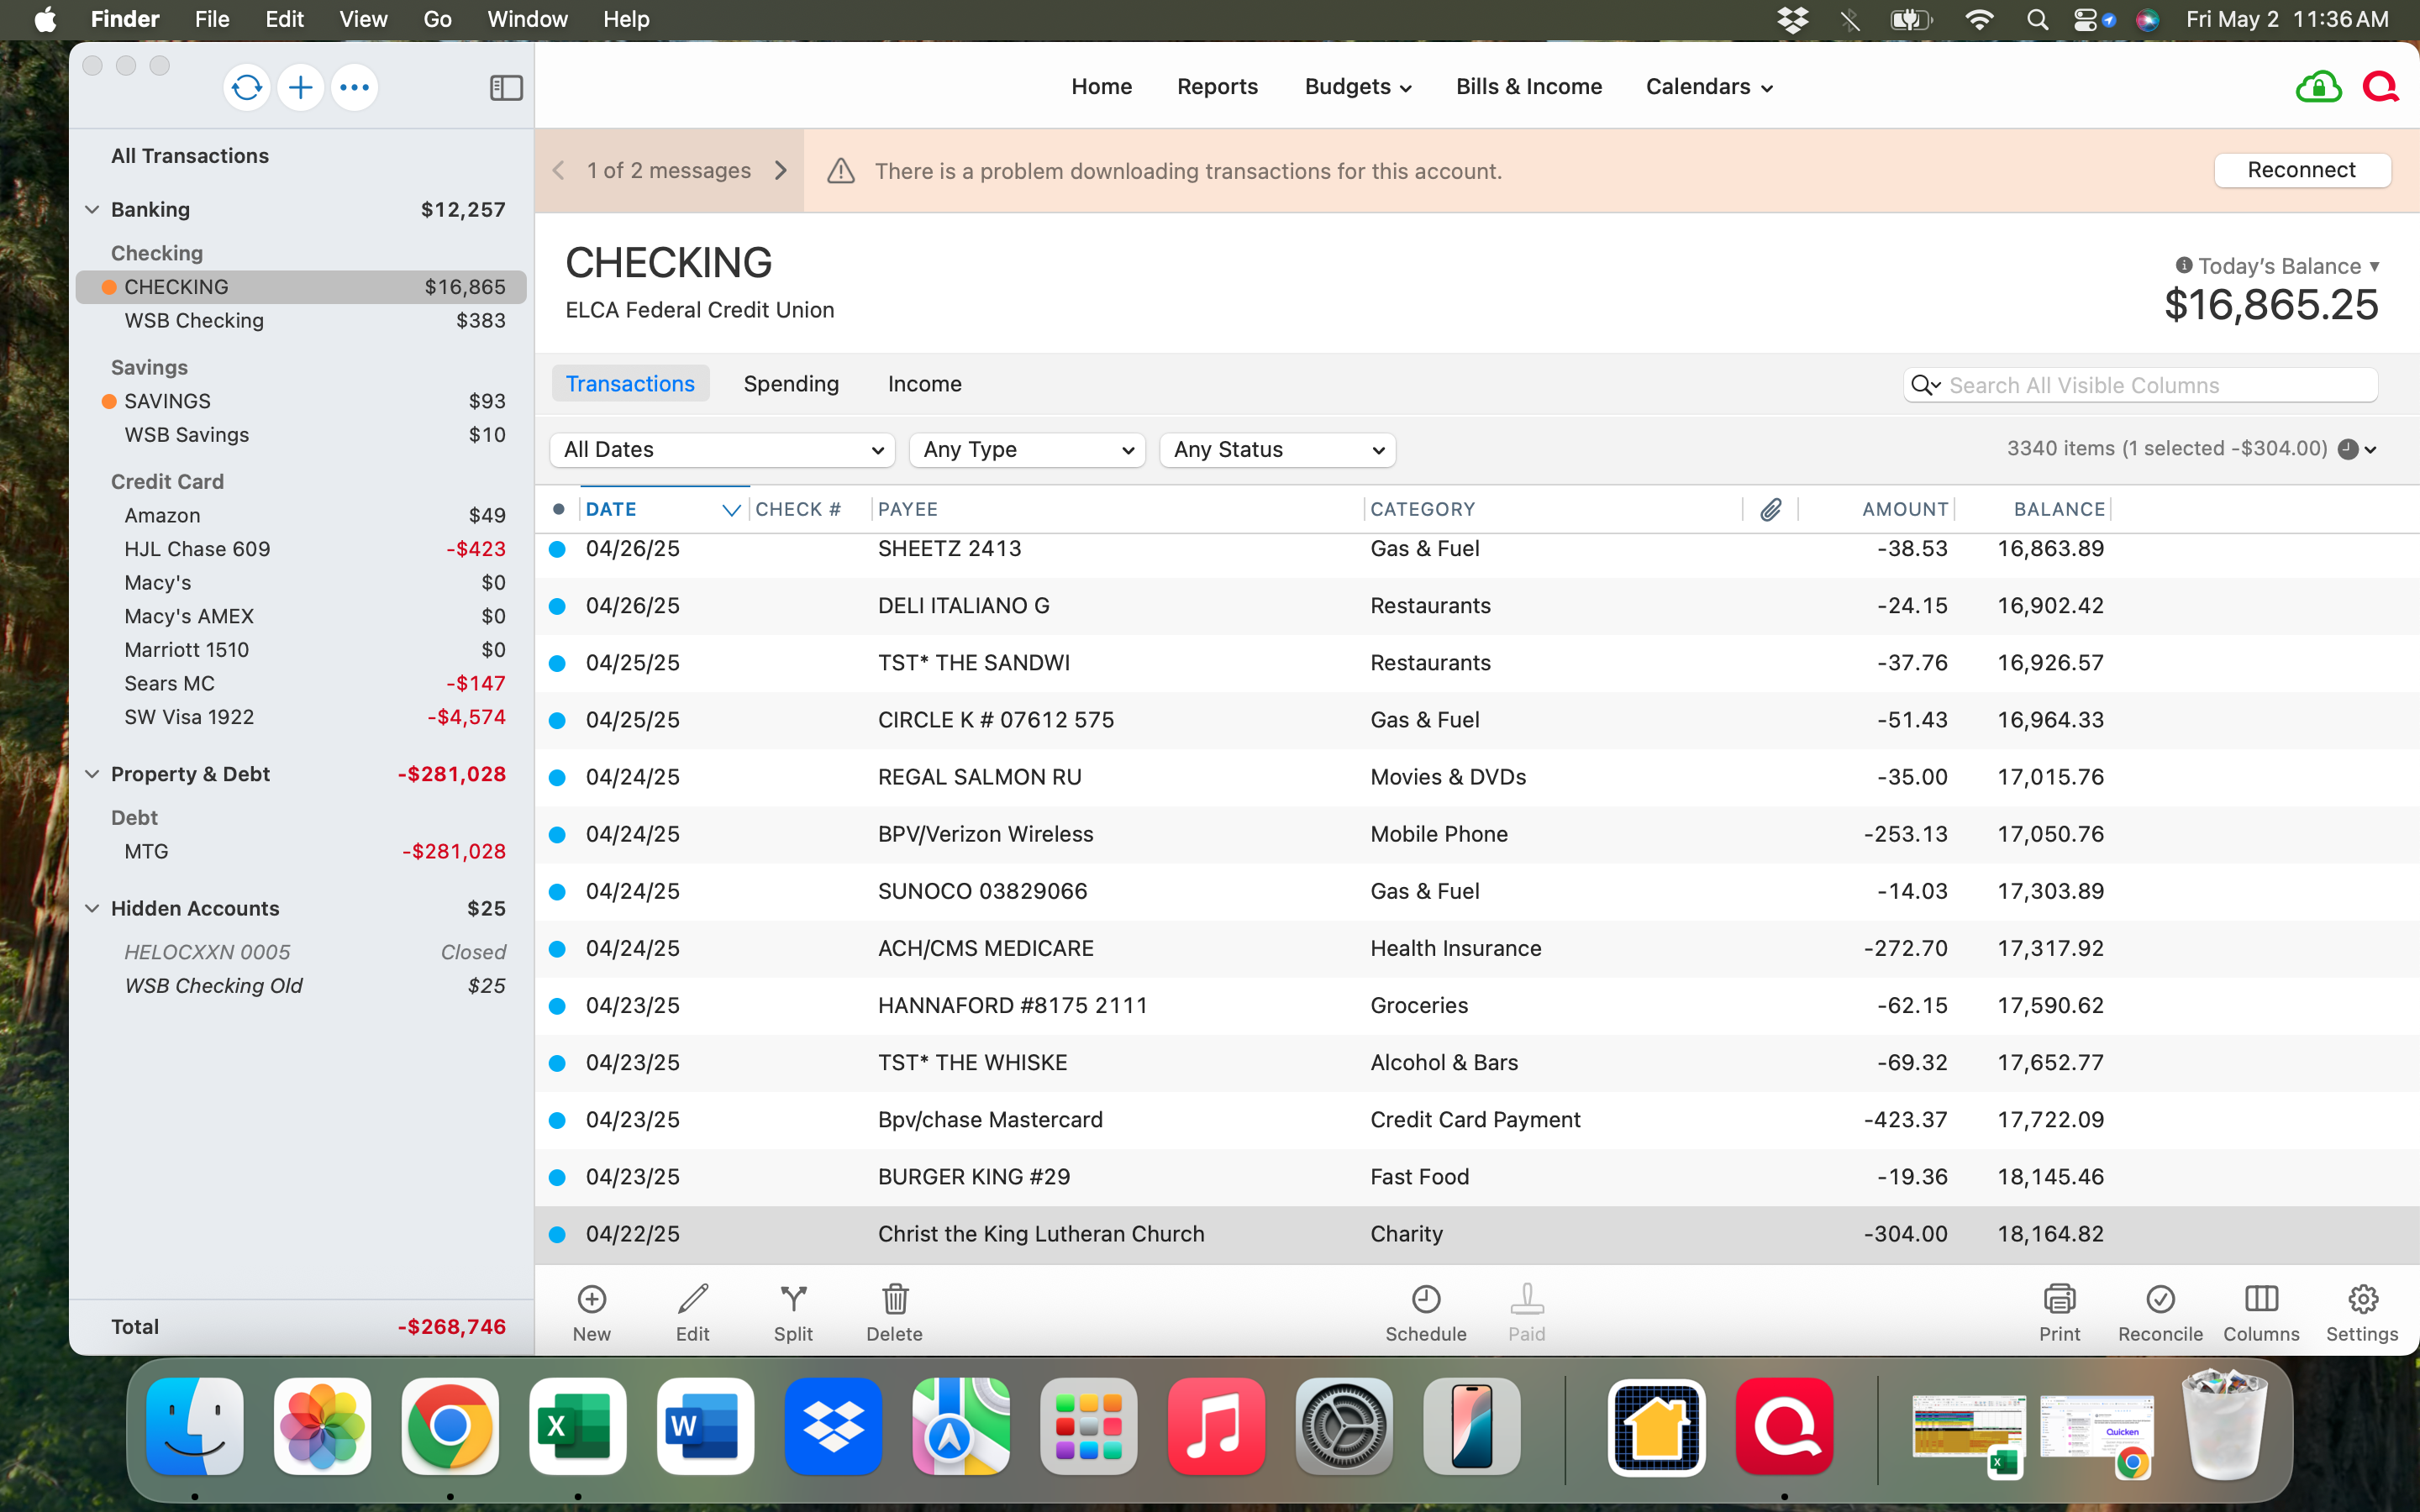Collapse the Property & Debt section

click(92, 774)
